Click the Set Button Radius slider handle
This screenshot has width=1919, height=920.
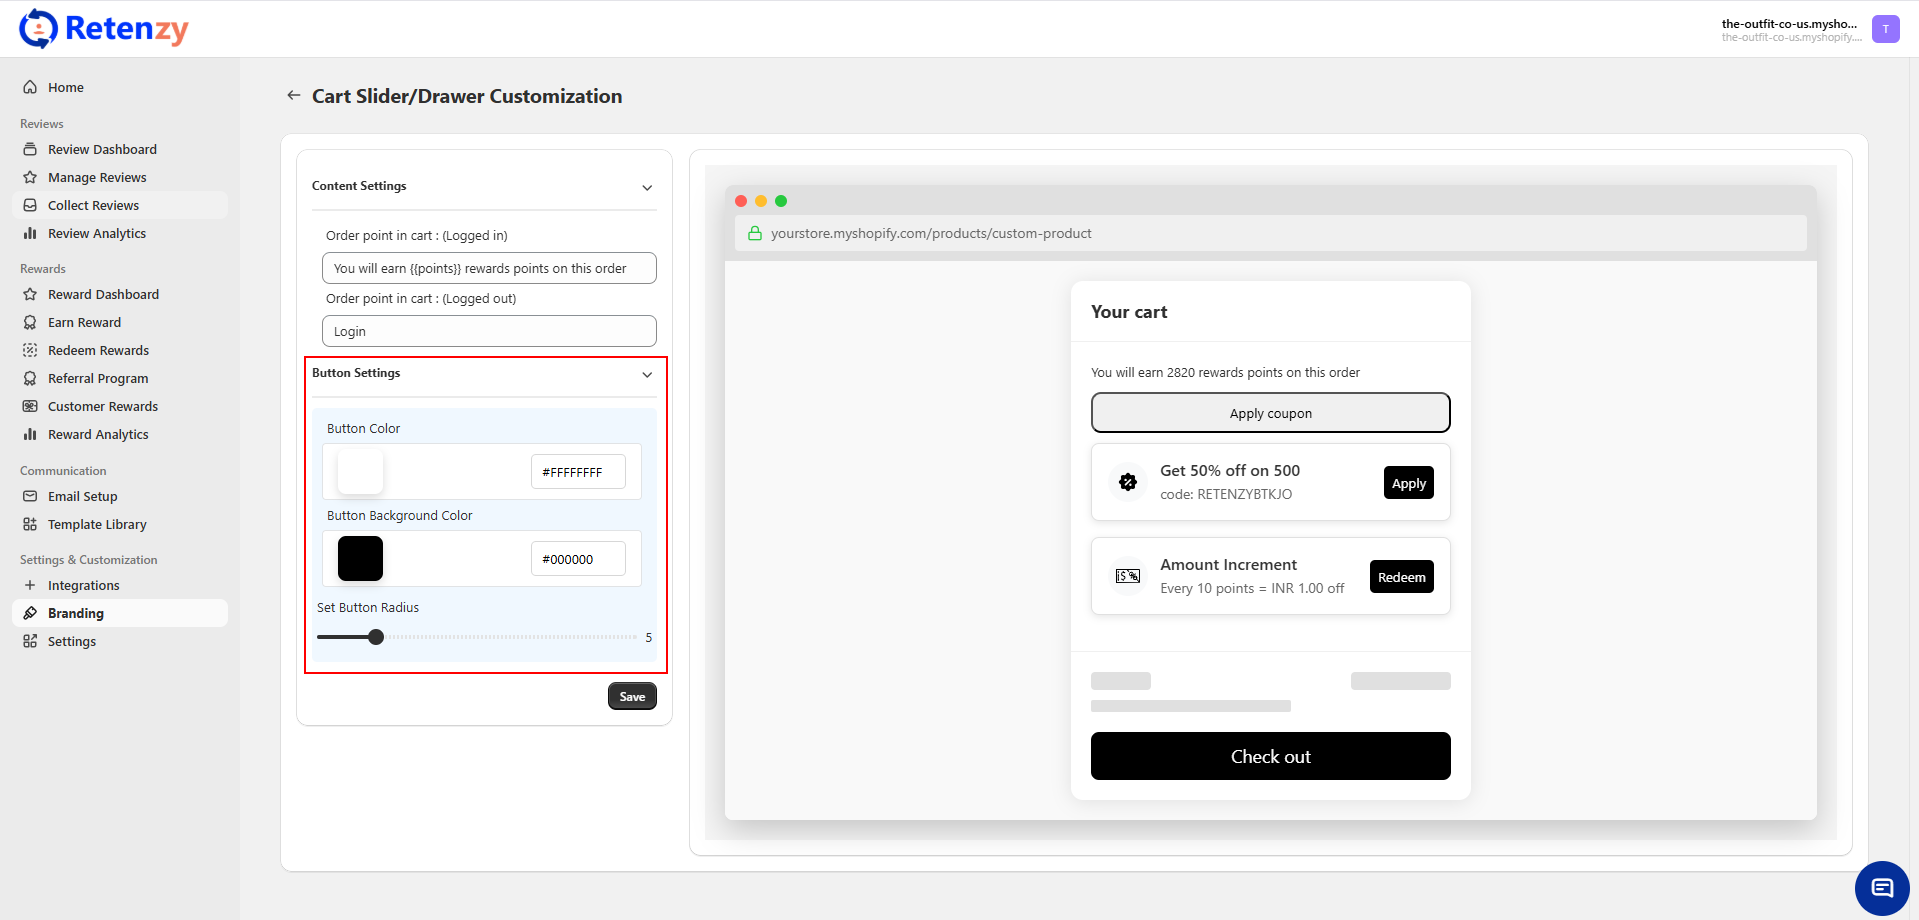coord(376,638)
